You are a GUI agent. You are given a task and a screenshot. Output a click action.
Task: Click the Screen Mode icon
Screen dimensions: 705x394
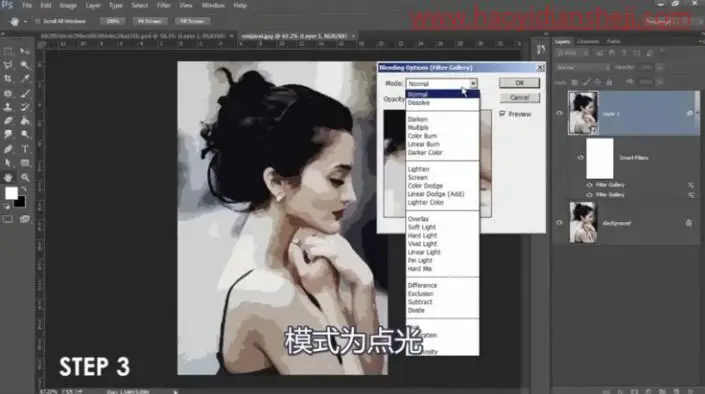[25, 219]
